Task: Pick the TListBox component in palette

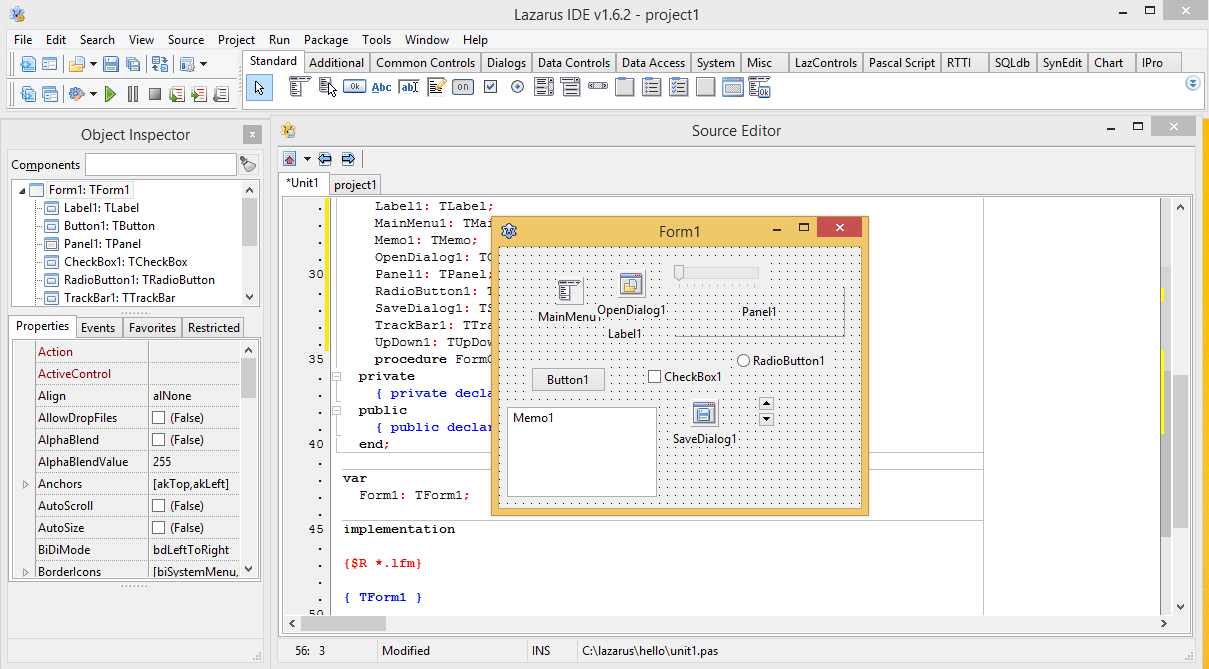Action: click(x=544, y=87)
